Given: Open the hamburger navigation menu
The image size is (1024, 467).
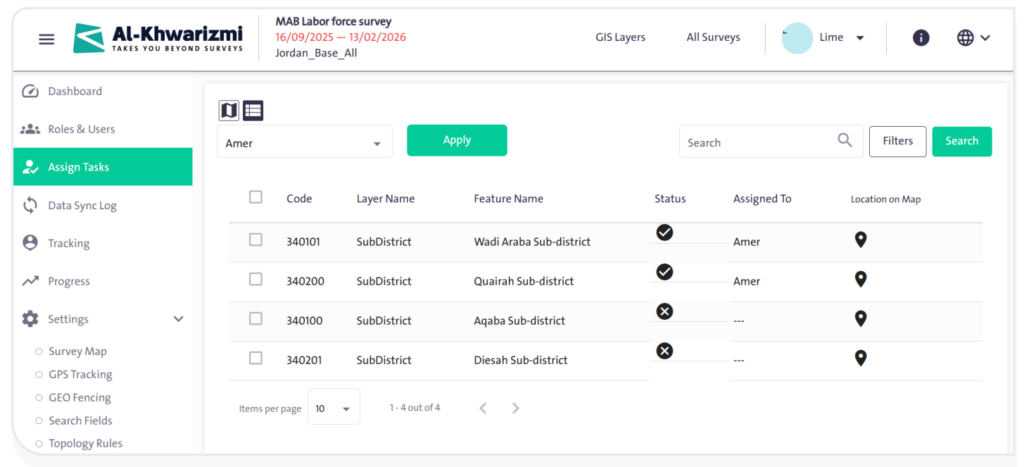Looking at the screenshot, I should (x=46, y=39).
